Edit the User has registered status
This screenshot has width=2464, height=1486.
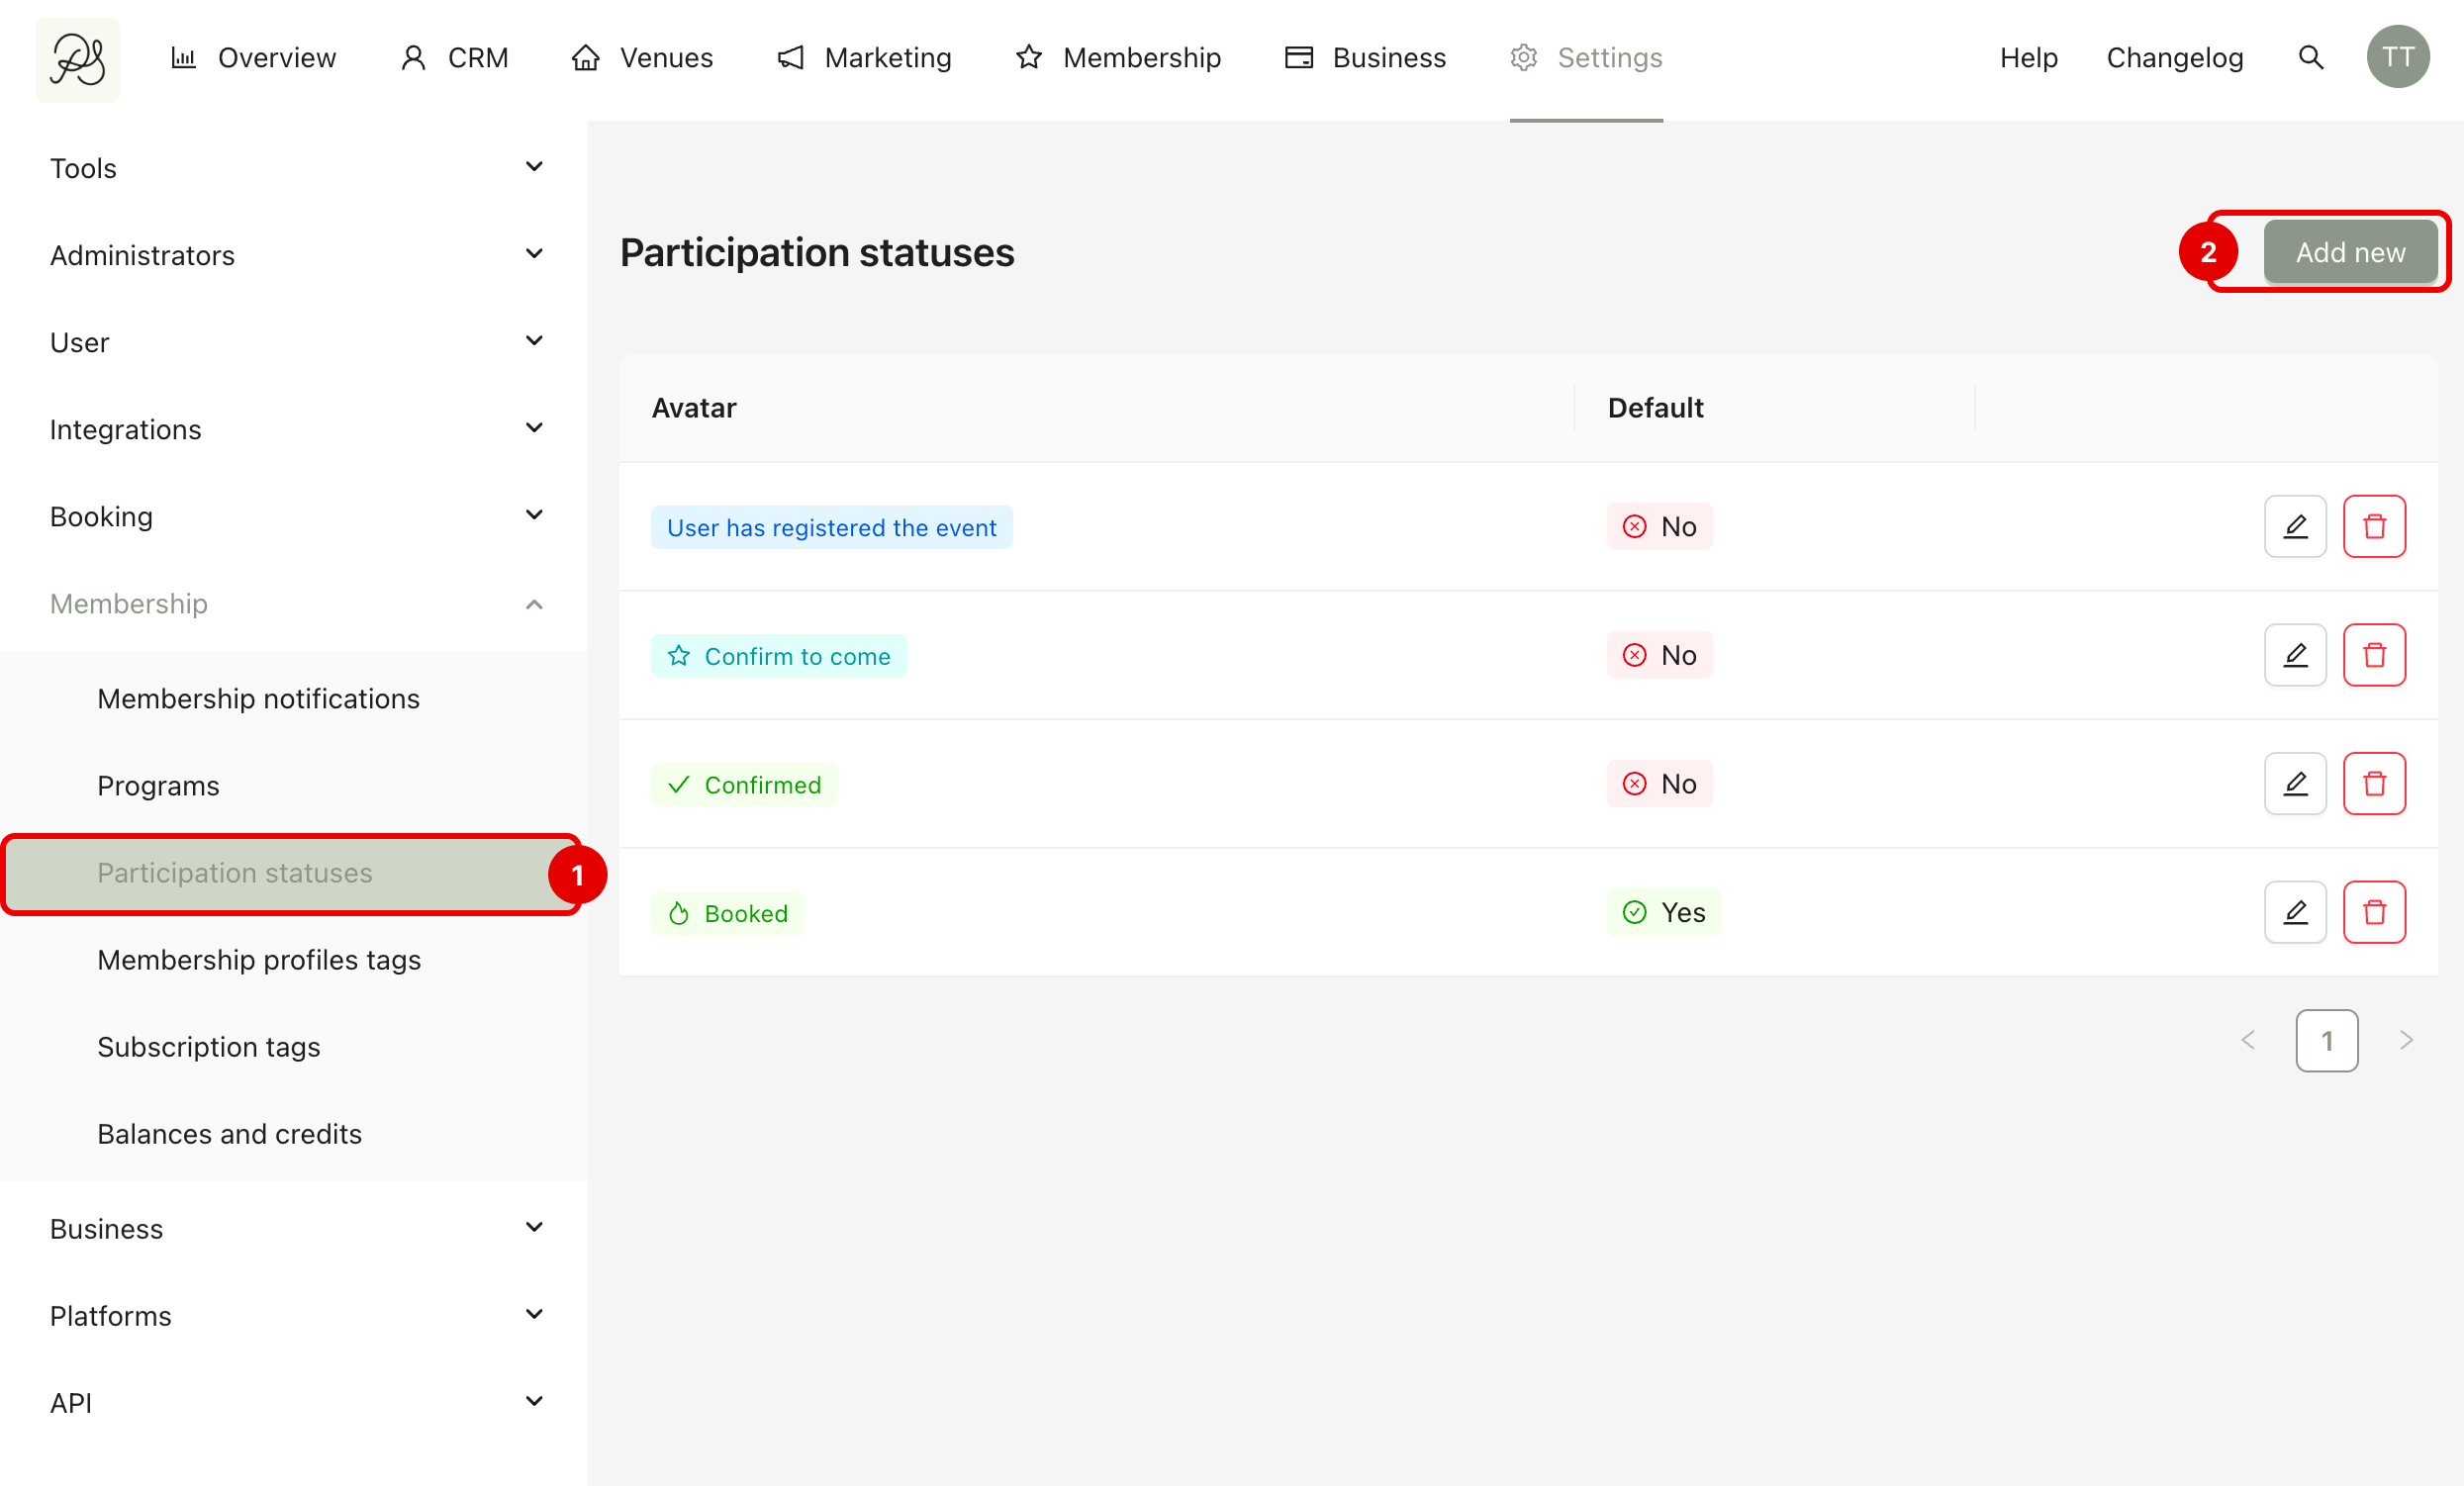tap(2295, 526)
